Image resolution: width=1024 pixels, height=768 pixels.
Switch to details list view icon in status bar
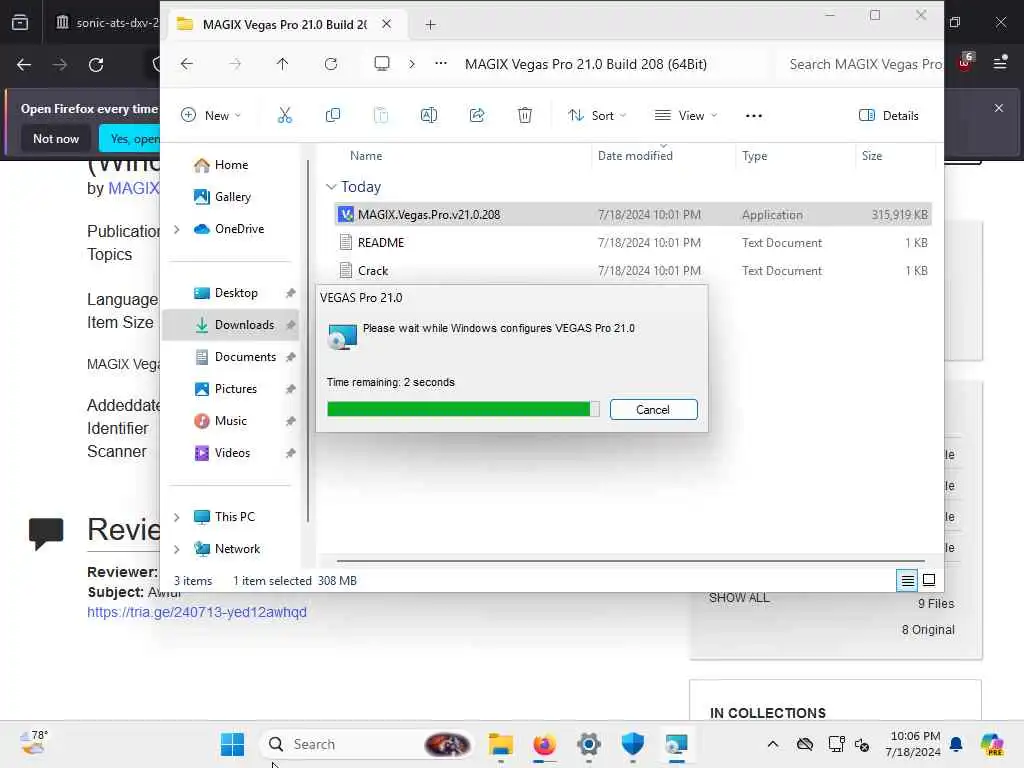907,581
